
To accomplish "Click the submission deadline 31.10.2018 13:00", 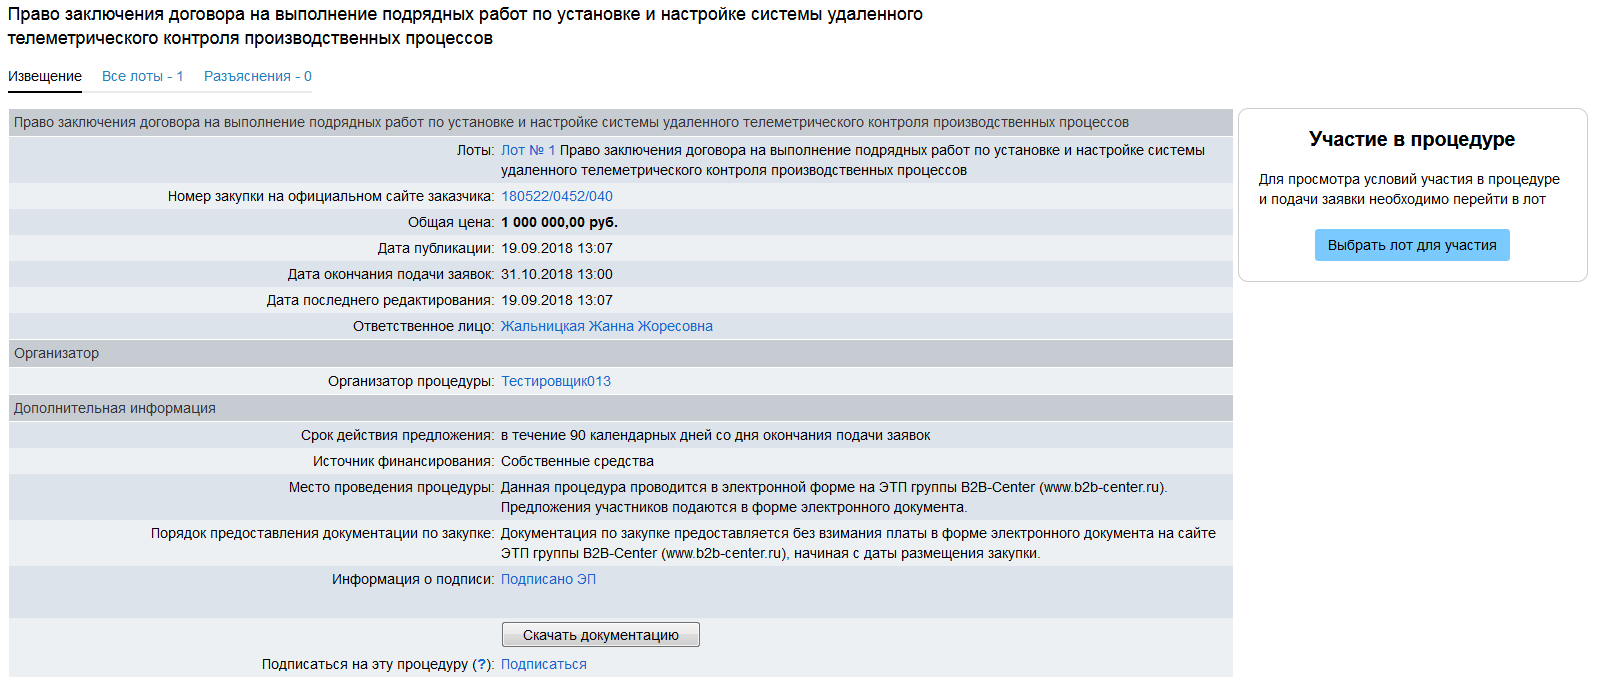I will [x=556, y=274].
